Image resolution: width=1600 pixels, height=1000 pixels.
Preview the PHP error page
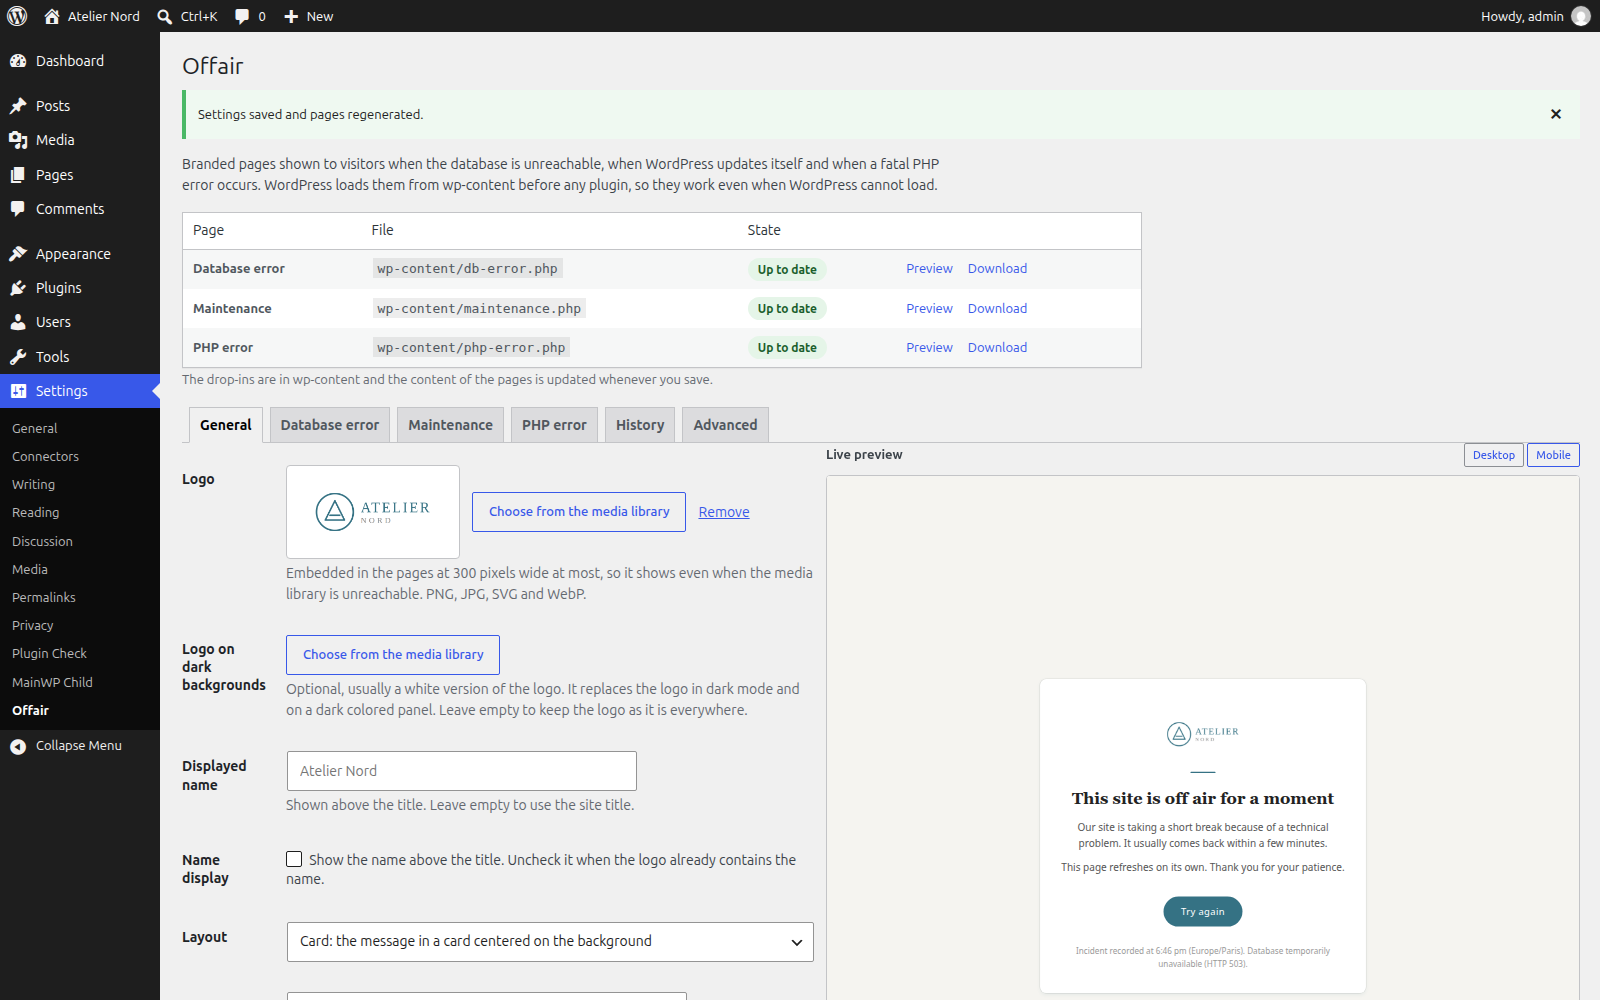(x=929, y=347)
